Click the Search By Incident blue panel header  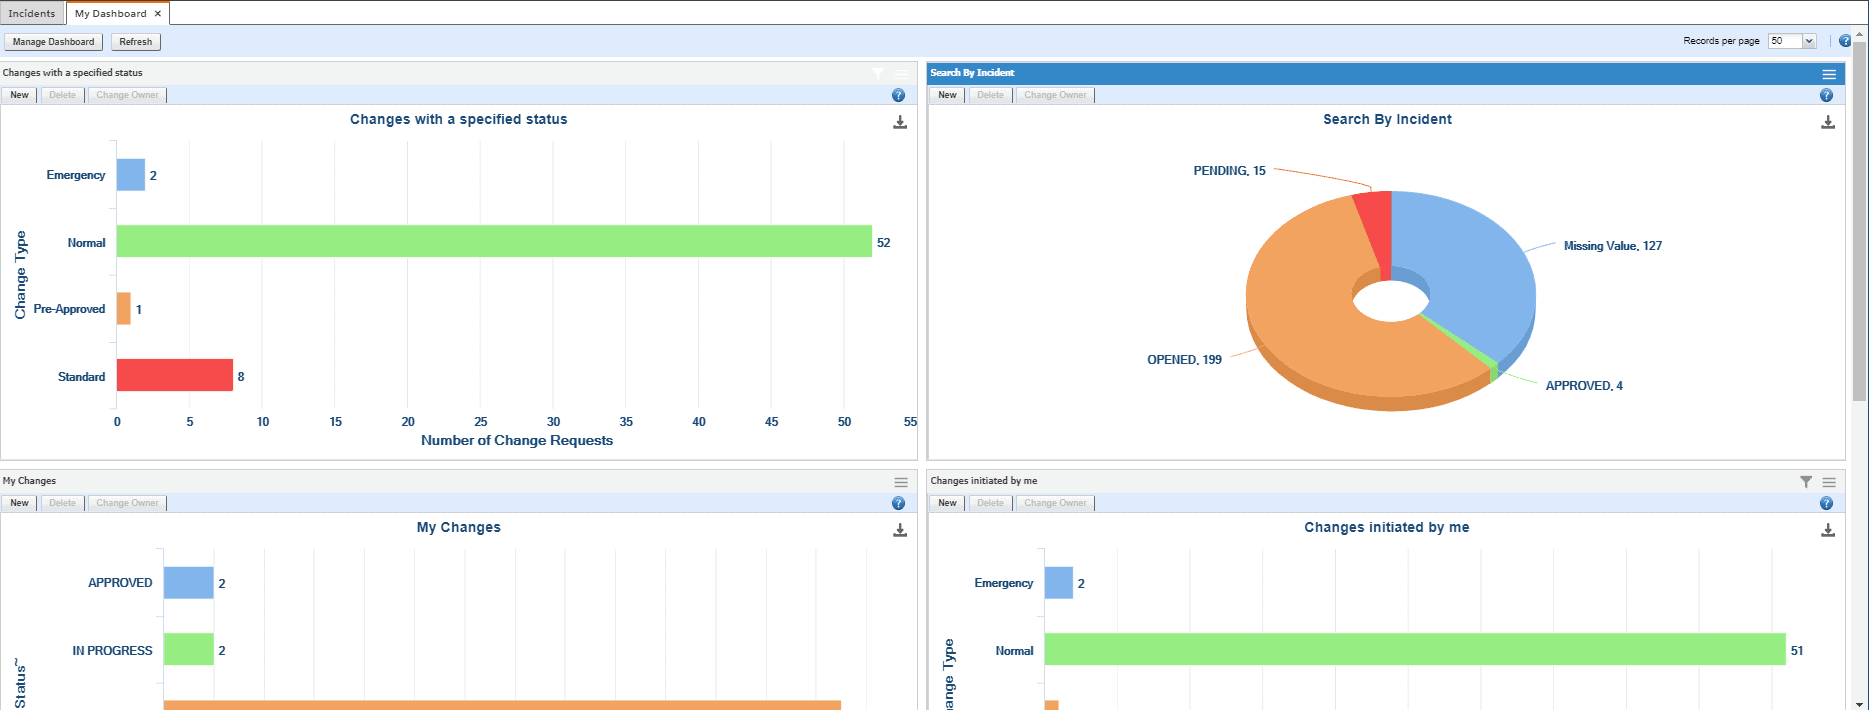coord(1386,73)
